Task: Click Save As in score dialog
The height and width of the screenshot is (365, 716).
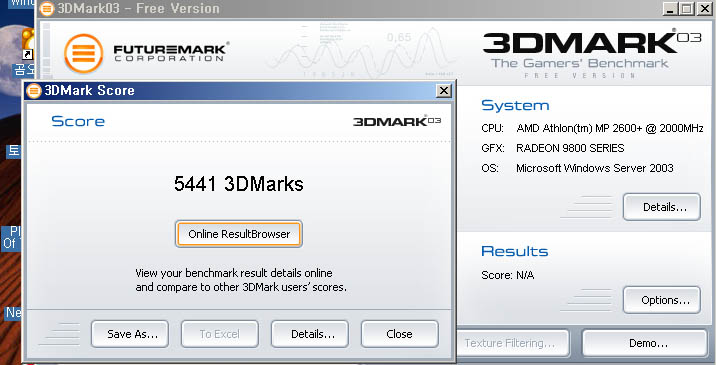Action: click(x=130, y=334)
